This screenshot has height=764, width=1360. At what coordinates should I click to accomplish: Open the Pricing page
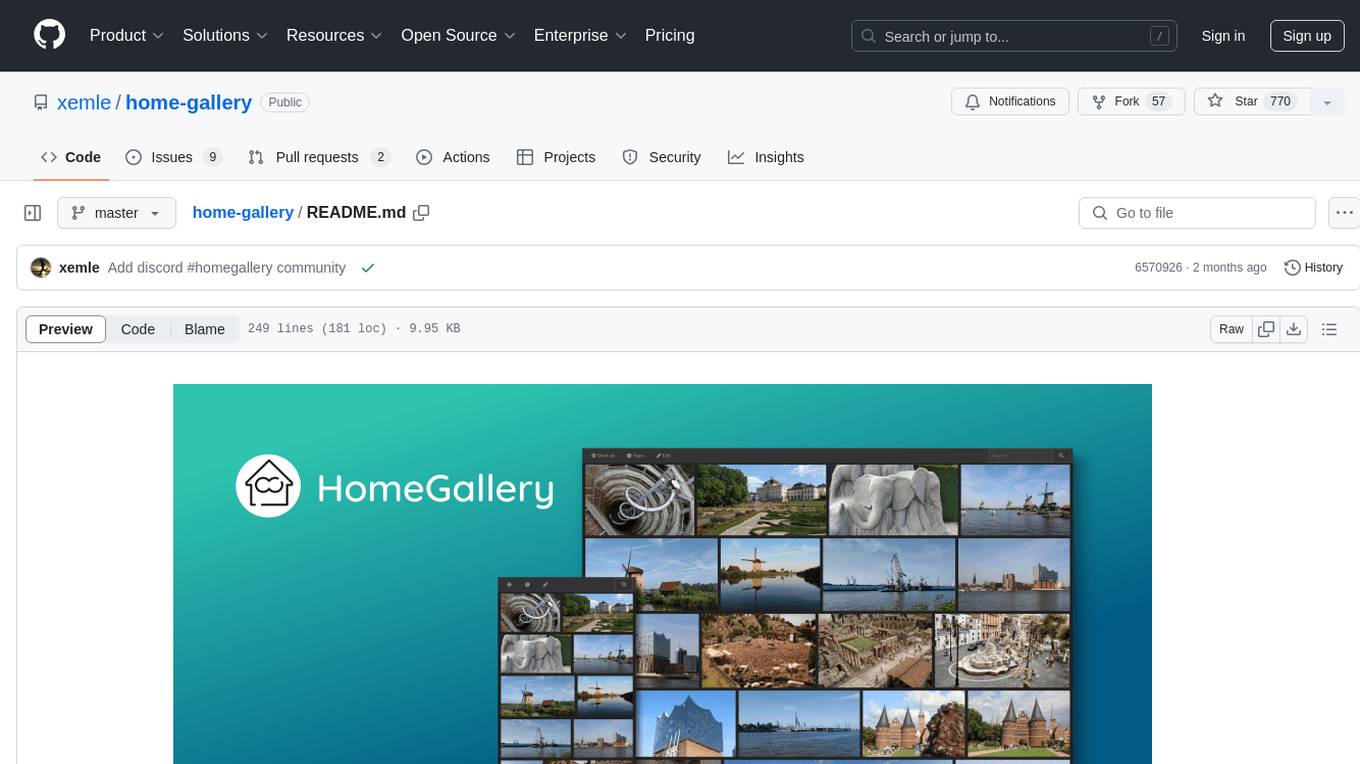tap(670, 35)
